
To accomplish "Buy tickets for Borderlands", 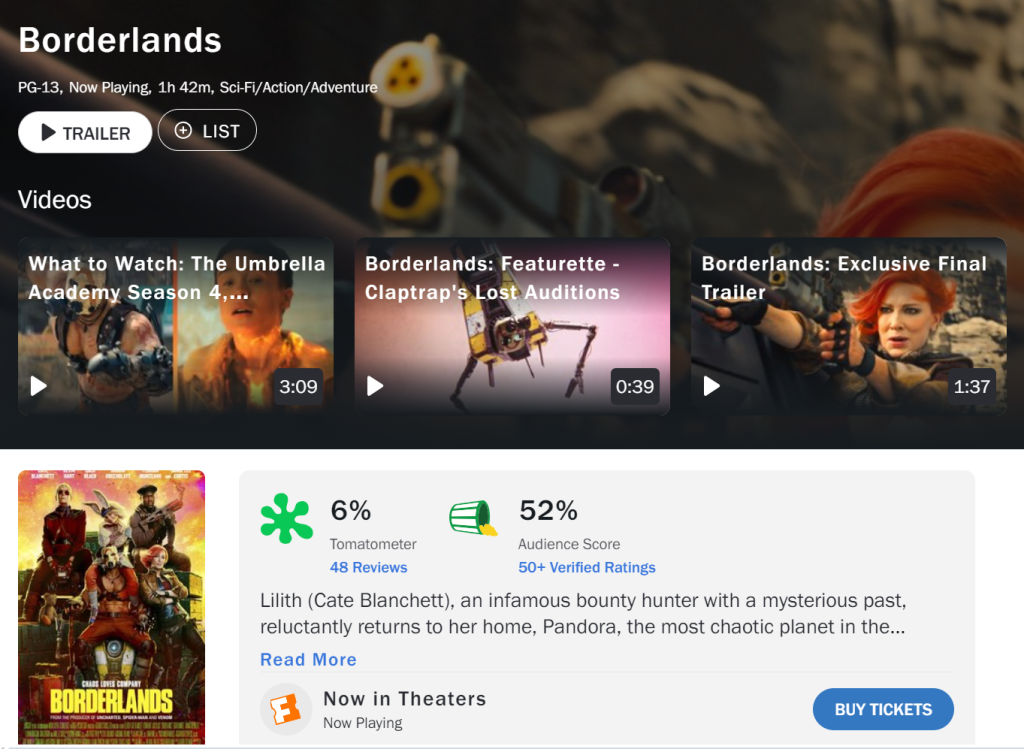I will (x=883, y=709).
